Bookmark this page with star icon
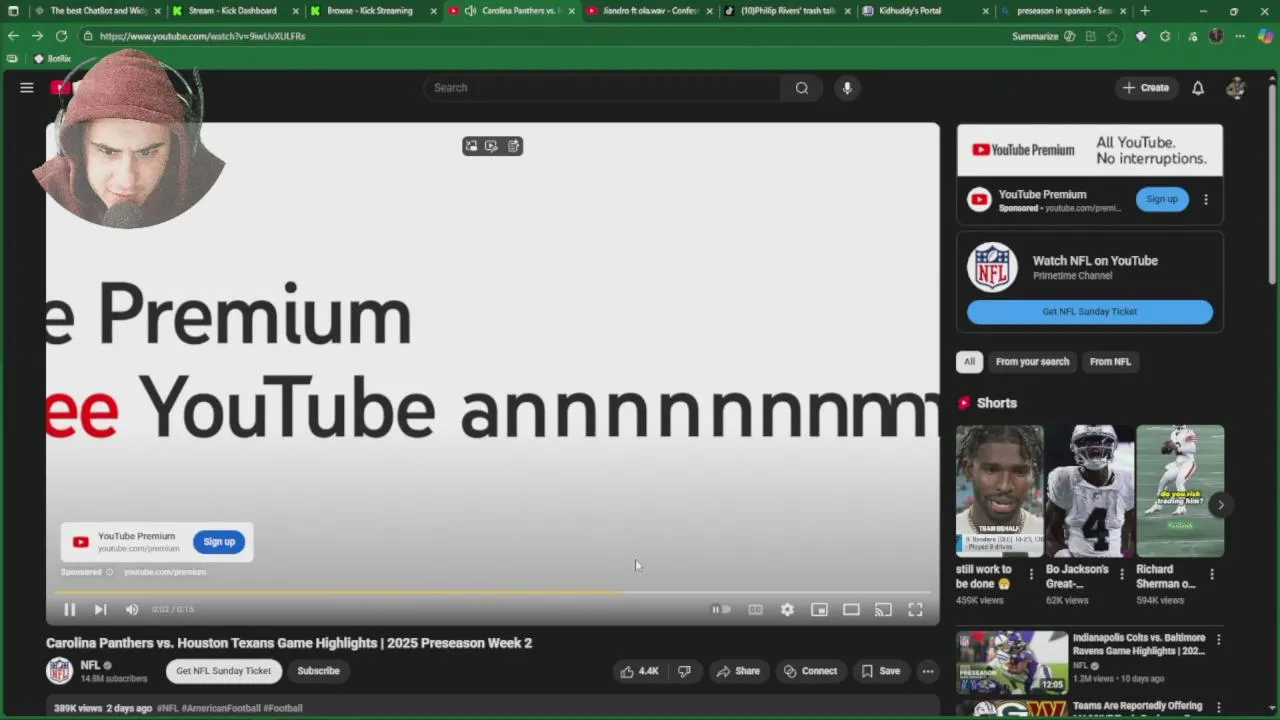 1112,36
